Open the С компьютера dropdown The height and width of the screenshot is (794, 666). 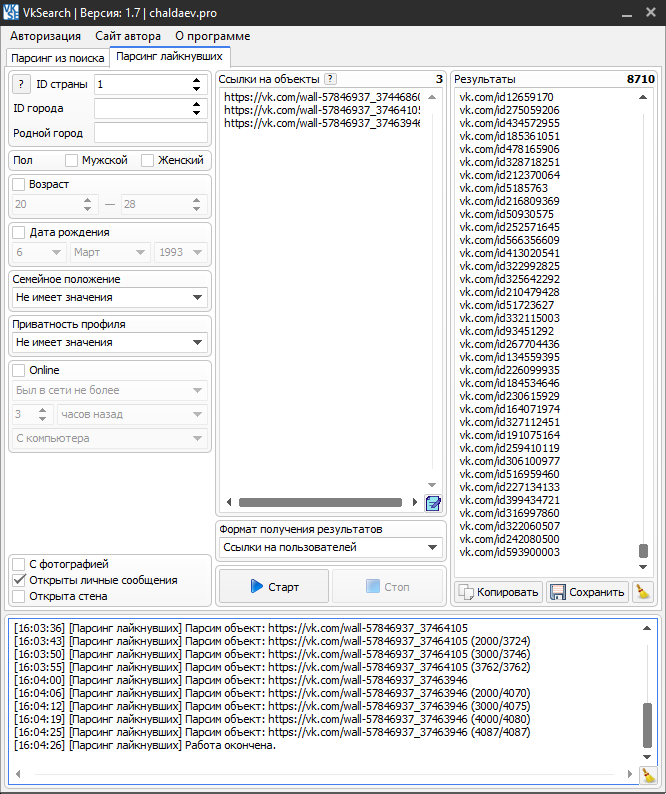[x=109, y=439]
